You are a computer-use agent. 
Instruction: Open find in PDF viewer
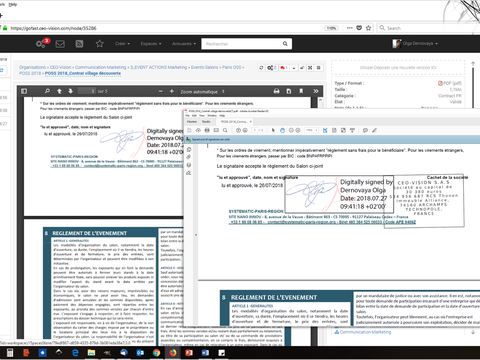[x=47, y=91]
